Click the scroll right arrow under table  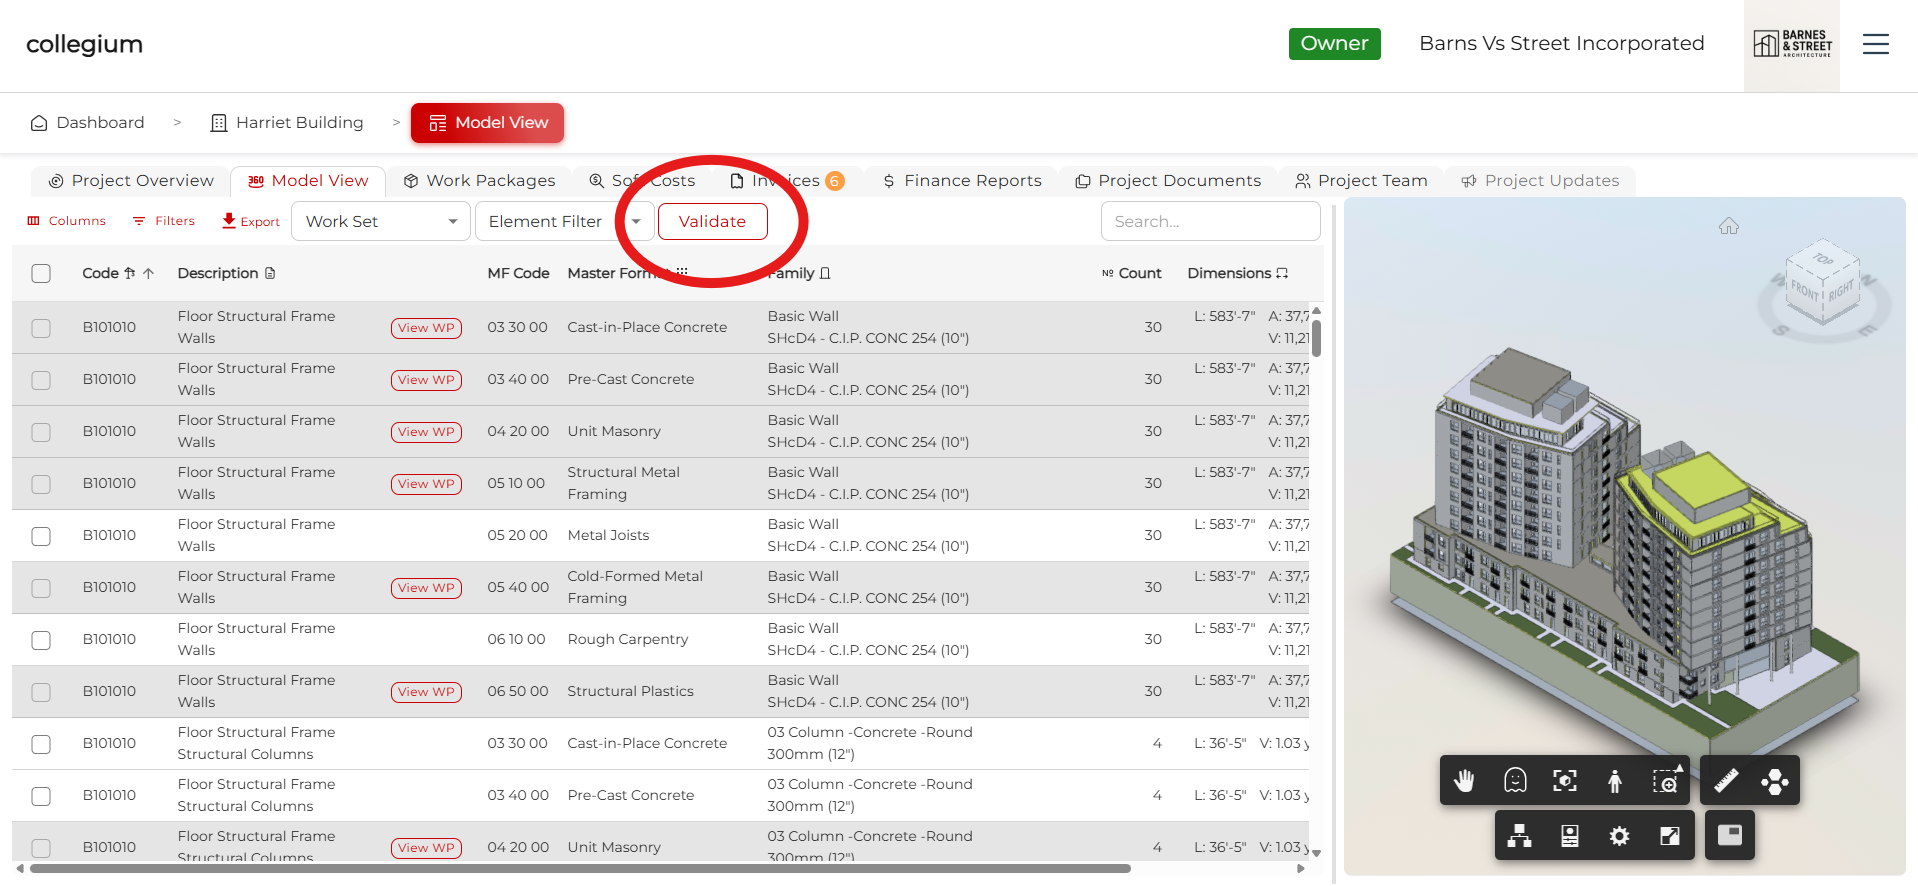click(1300, 869)
